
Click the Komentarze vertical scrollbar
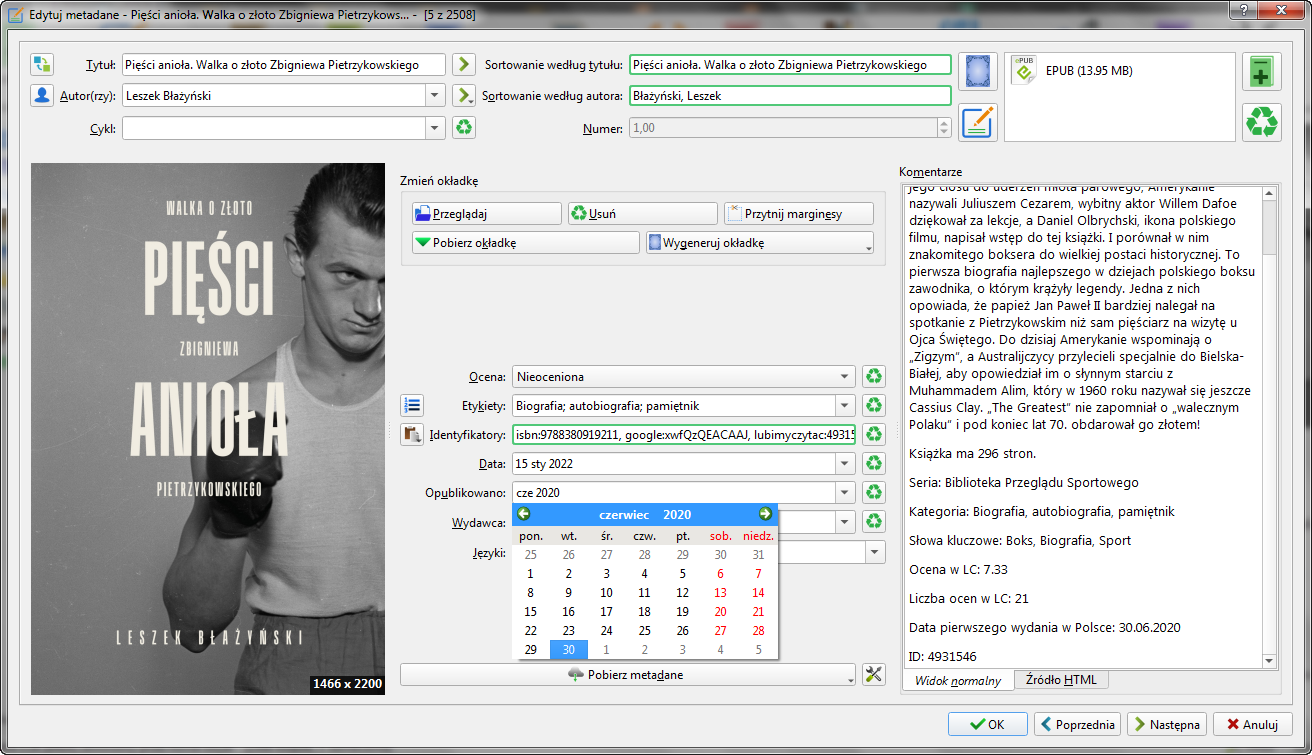click(x=1270, y=427)
